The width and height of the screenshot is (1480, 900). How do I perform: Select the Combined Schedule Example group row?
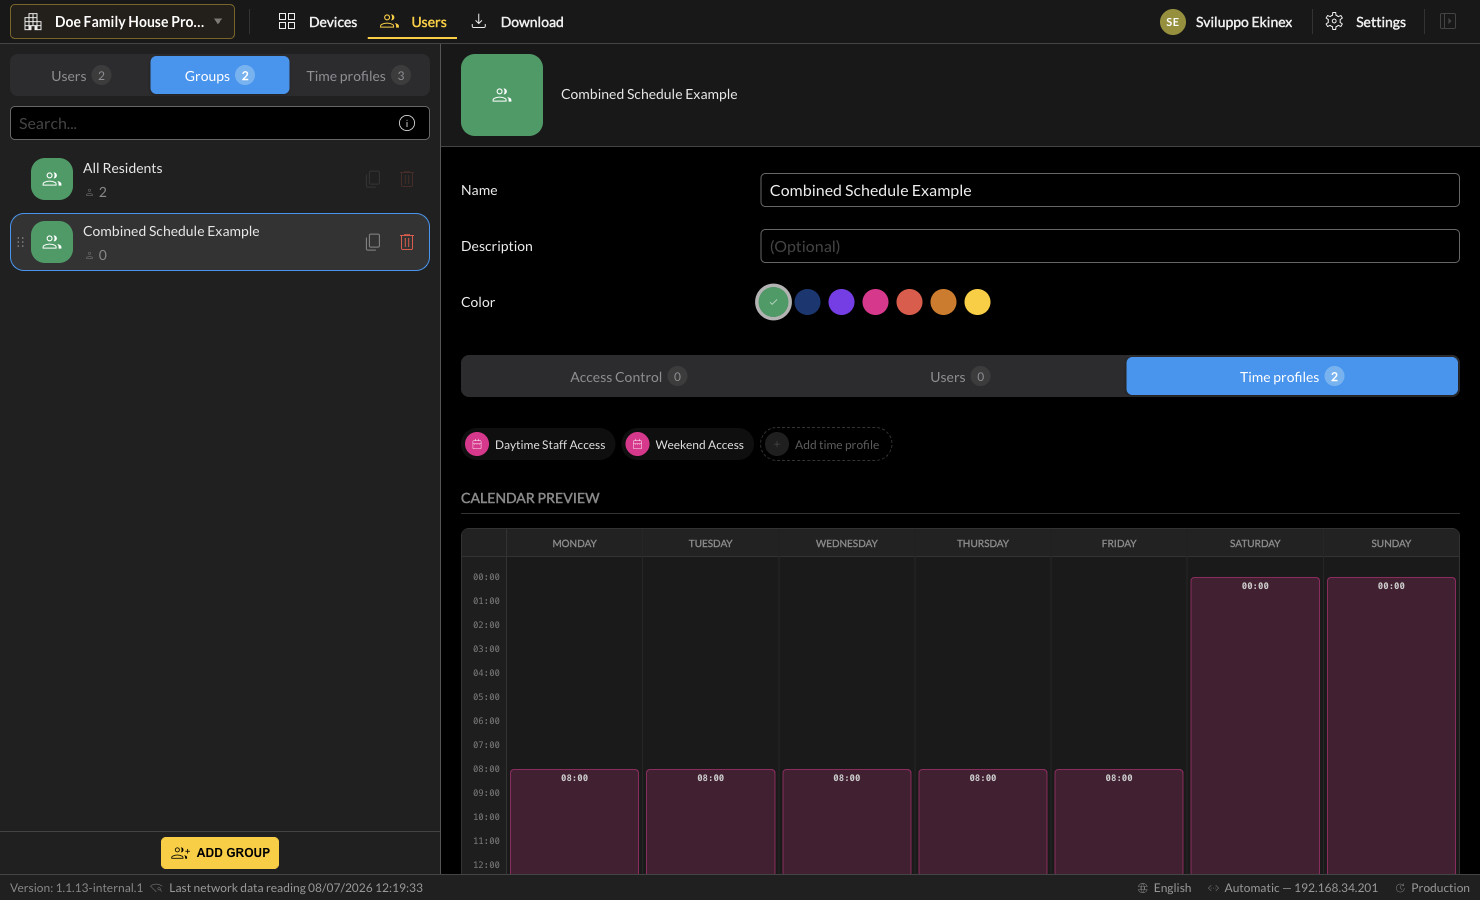pyautogui.click(x=220, y=242)
